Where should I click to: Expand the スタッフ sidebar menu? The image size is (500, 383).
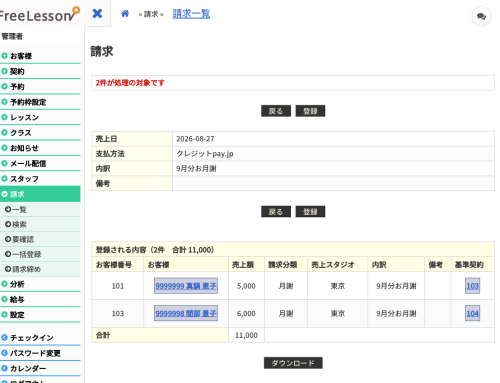[x=40, y=179]
